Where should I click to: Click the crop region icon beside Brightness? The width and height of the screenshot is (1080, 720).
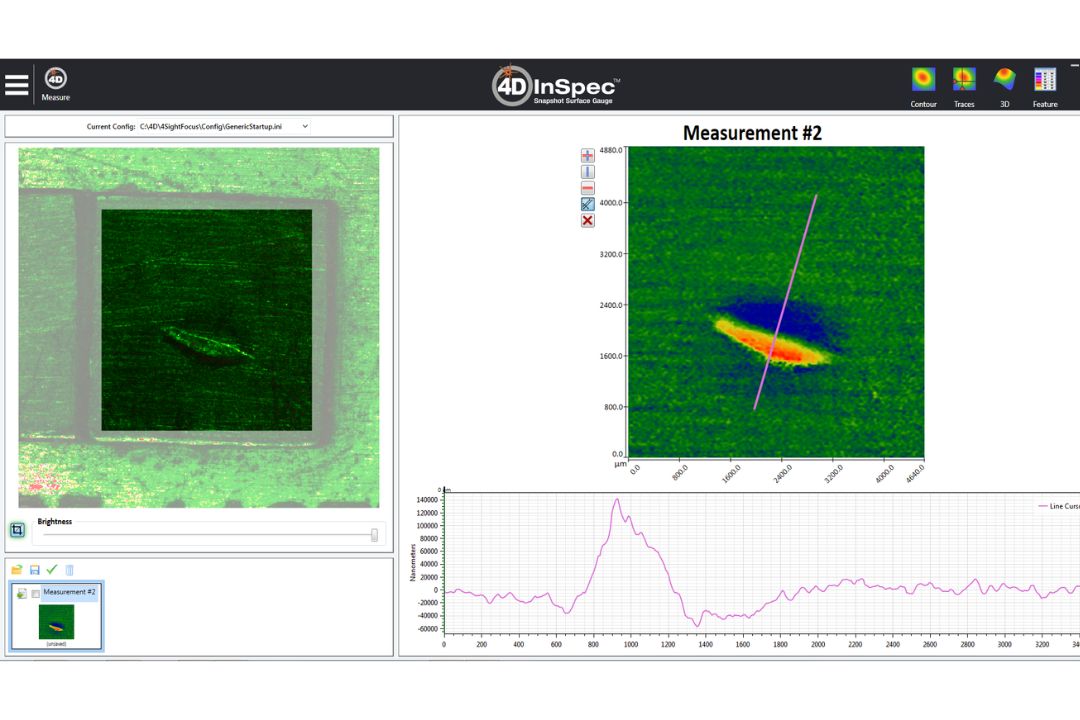coord(18,531)
